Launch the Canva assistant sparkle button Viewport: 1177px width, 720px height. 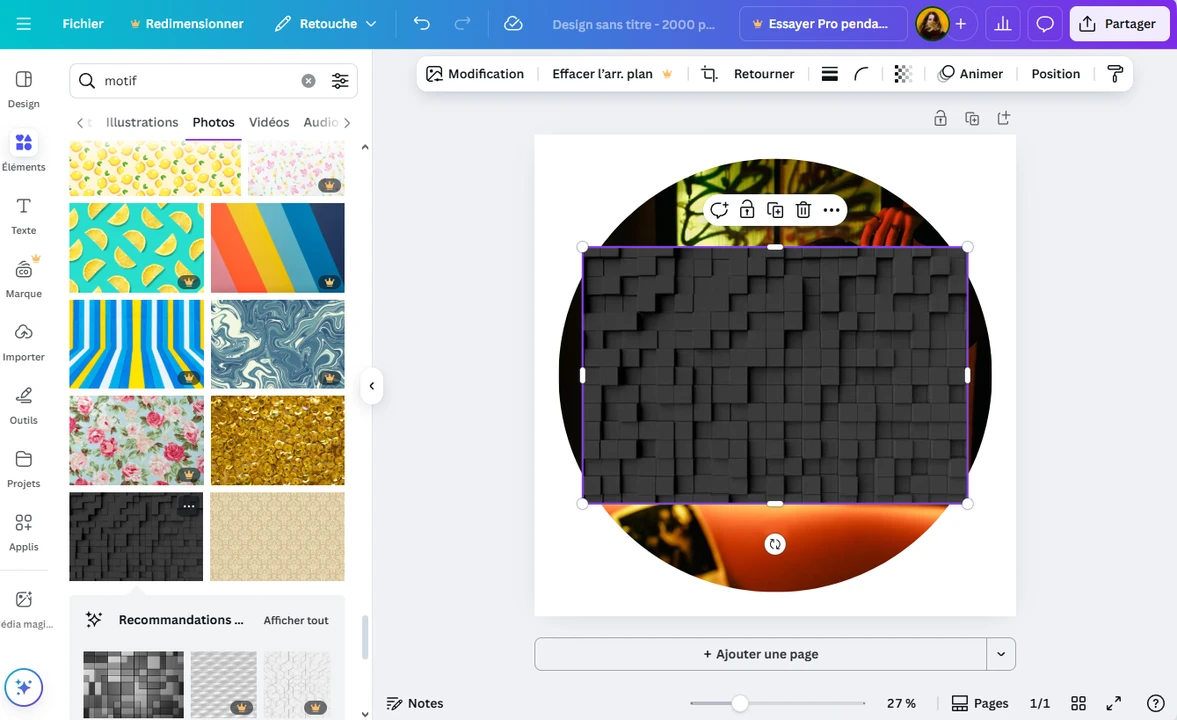coord(23,687)
